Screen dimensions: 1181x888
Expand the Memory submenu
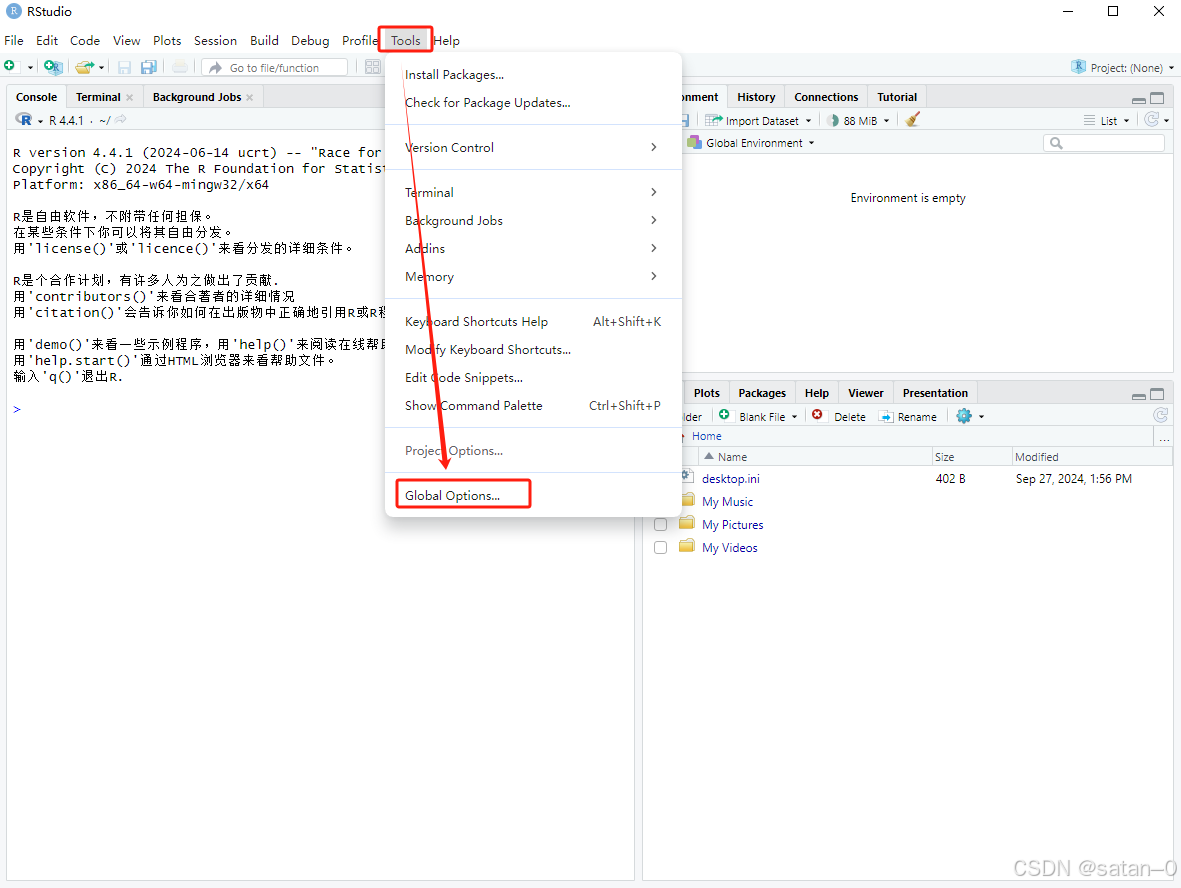pyautogui.click(x=533, y=276)
